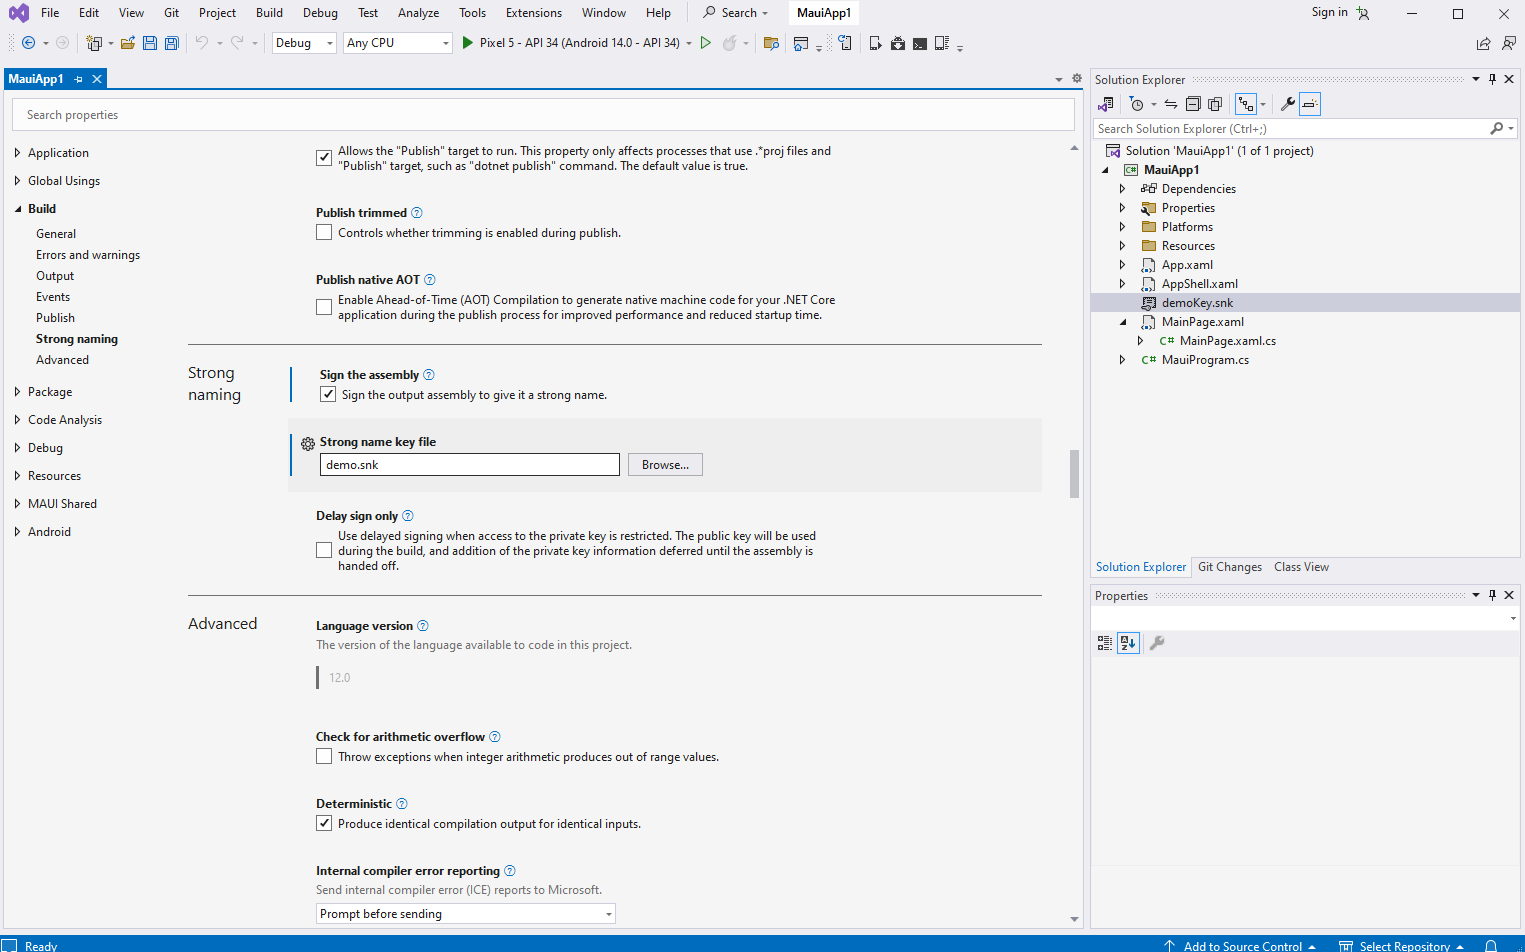This screenshot has height=952, width=1525.
Task: Open the Extensions menu
Action: (533, 13)
